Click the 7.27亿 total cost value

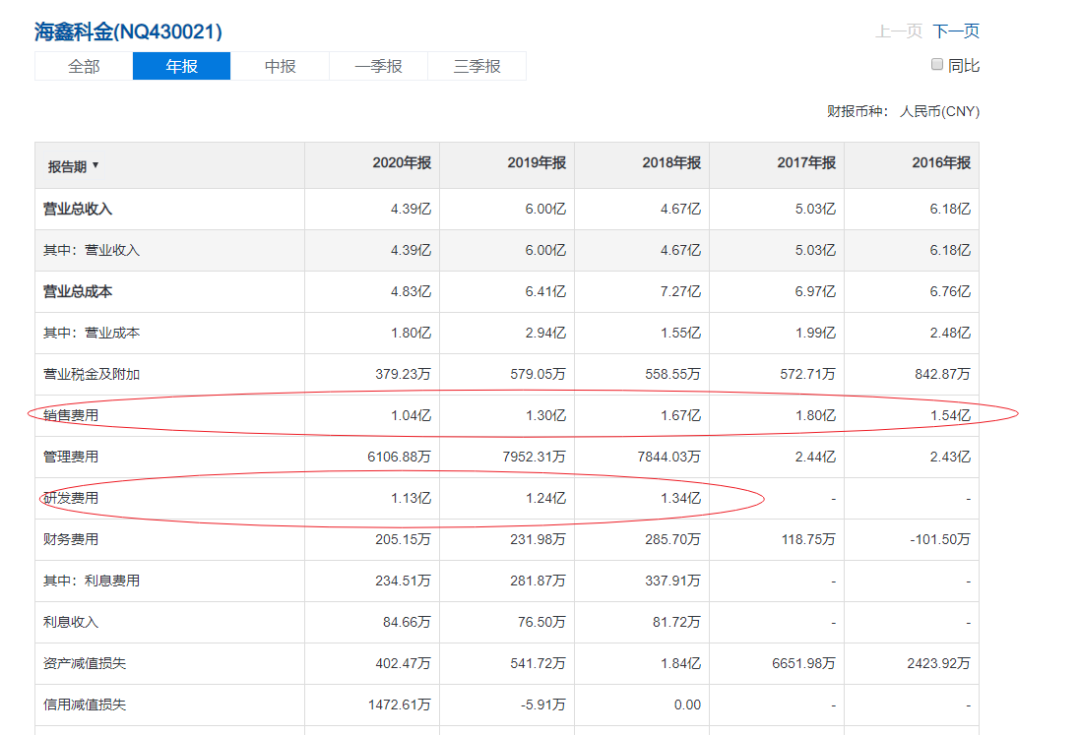pyautogui.click(x=681, y=291)
